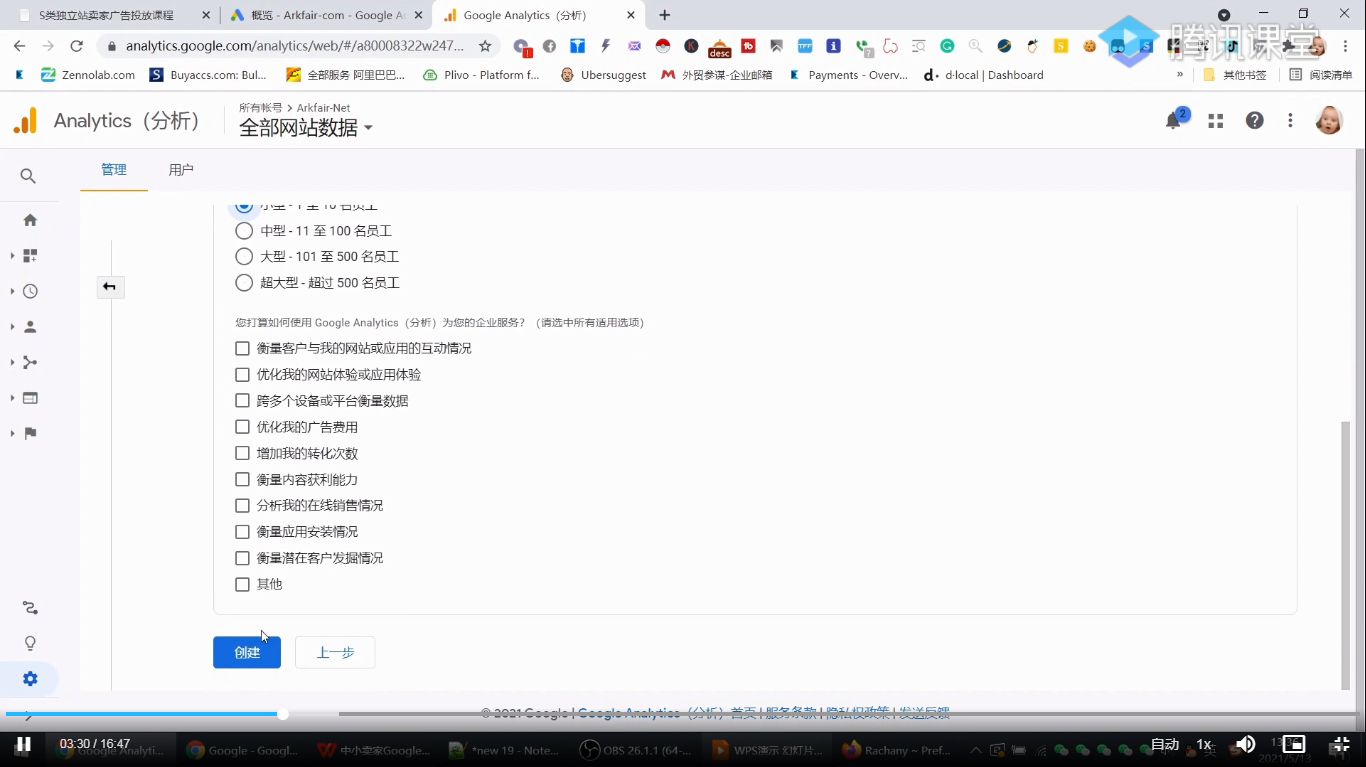This screenshot has width=1366, height=767.
Task: Open the Acquisition reports icon in sidebar
Action: pos(30,361)
